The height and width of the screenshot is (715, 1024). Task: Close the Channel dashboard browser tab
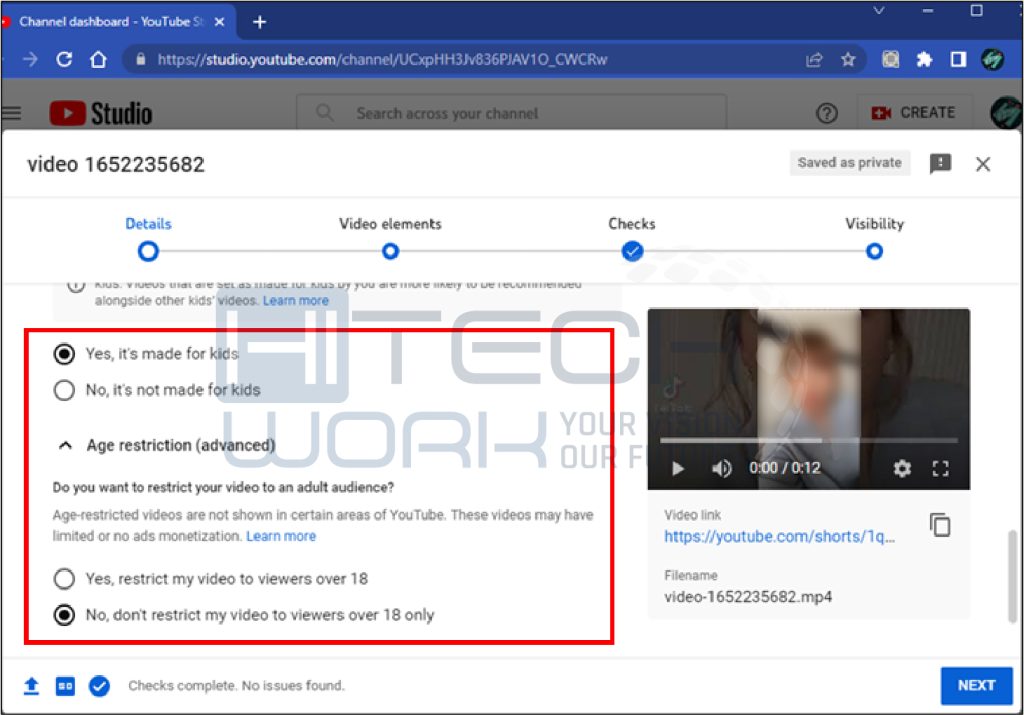219,22
